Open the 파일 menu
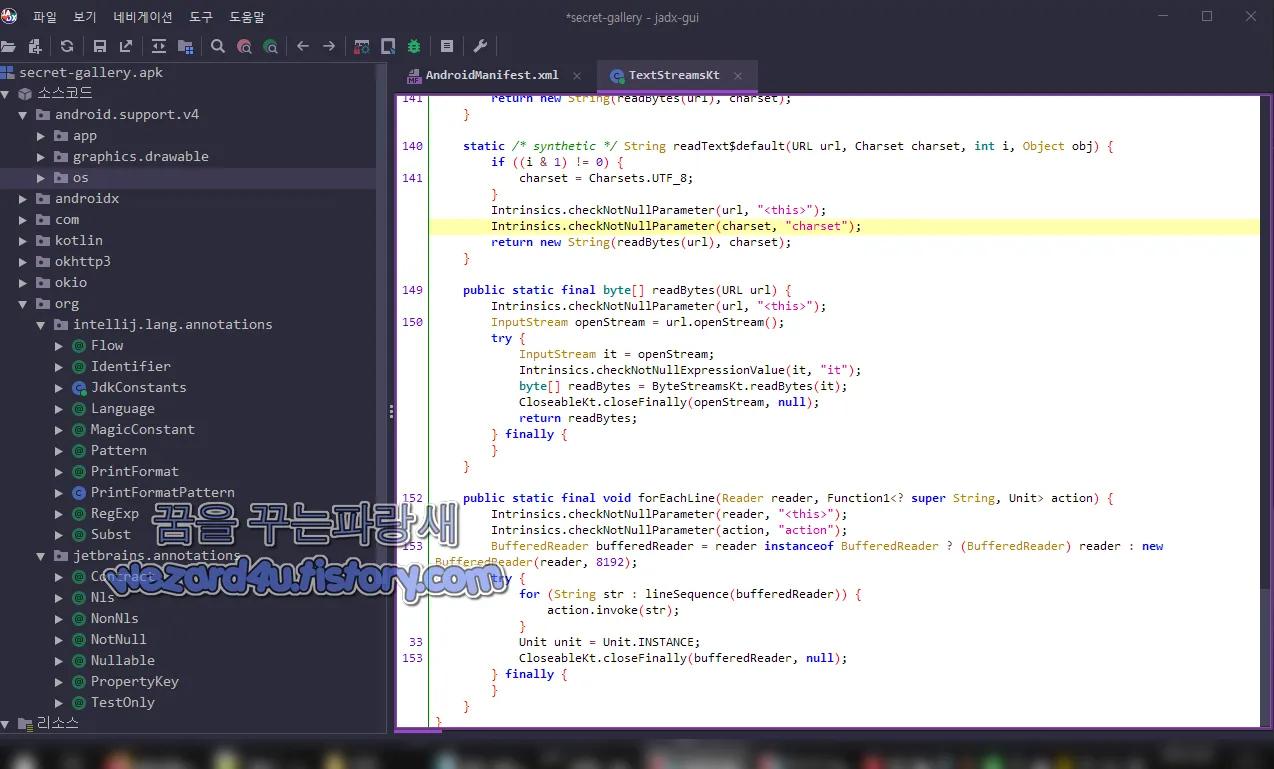Image resolution: width=1274 pixels, height=769 pixels. coord(45,17)
